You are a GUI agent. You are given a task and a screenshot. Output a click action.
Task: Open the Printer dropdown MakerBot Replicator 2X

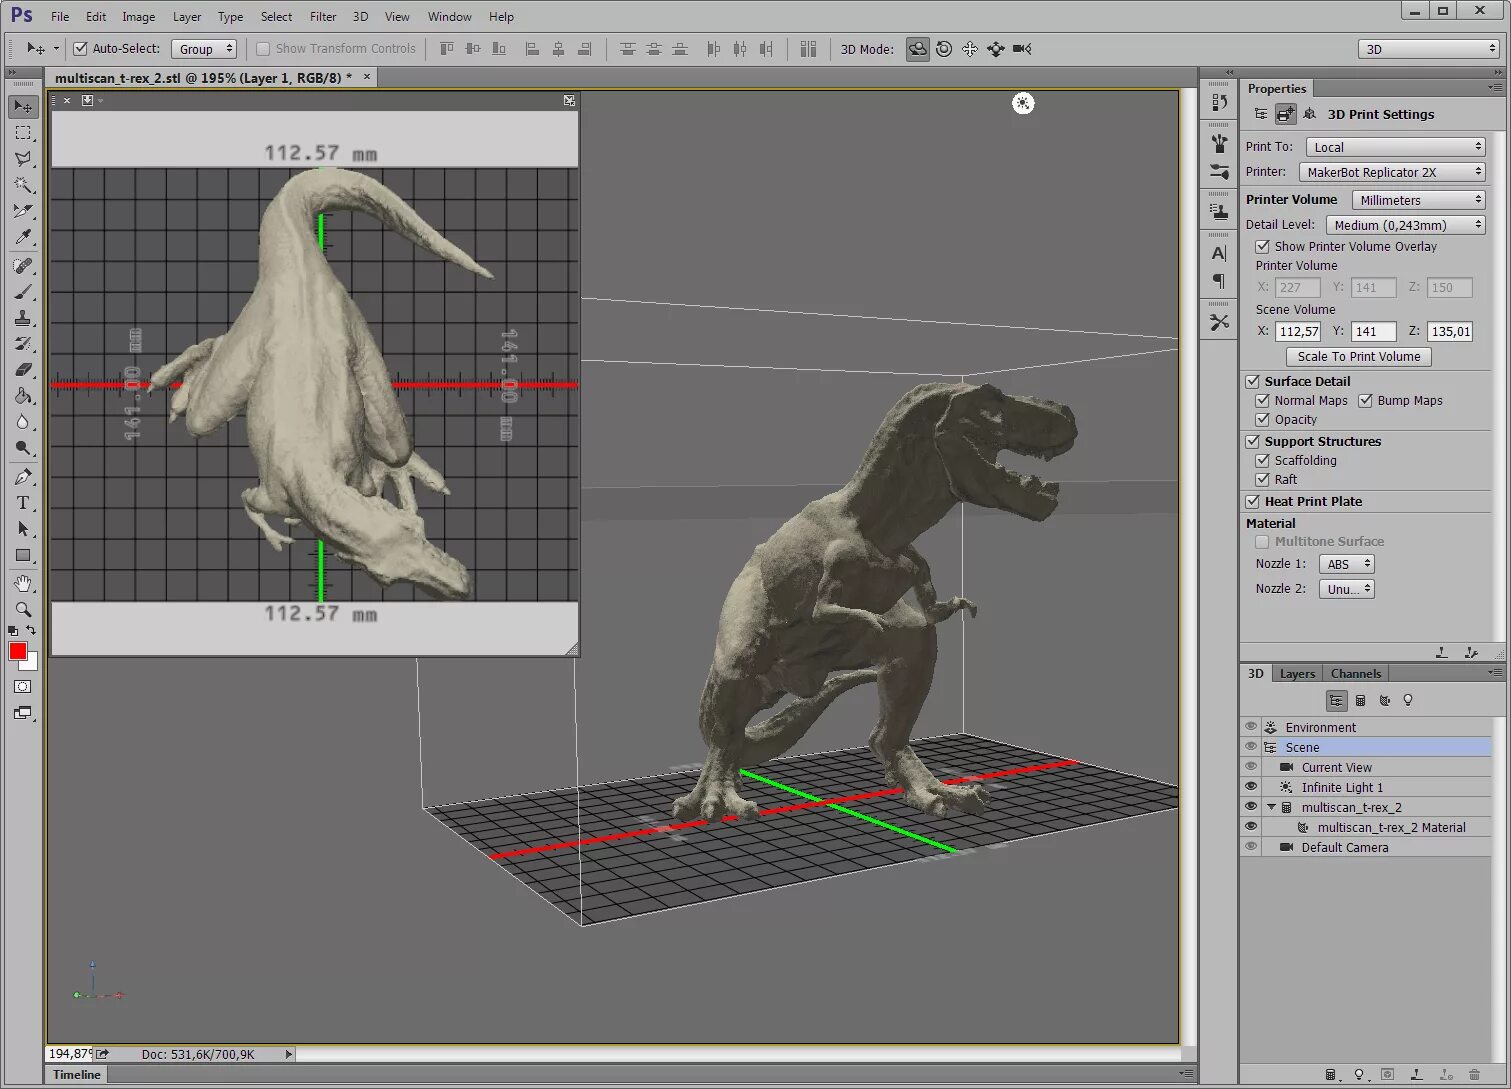point(1394,172)
